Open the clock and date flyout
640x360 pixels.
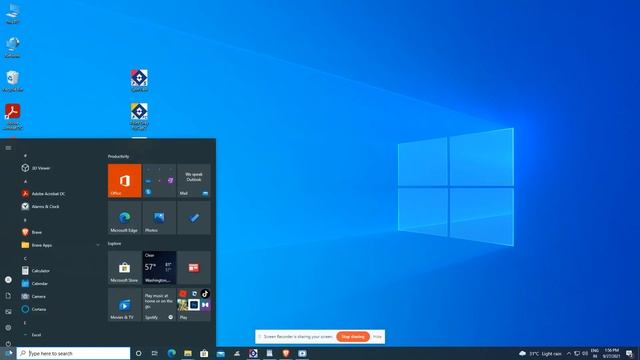pos(611,353)
